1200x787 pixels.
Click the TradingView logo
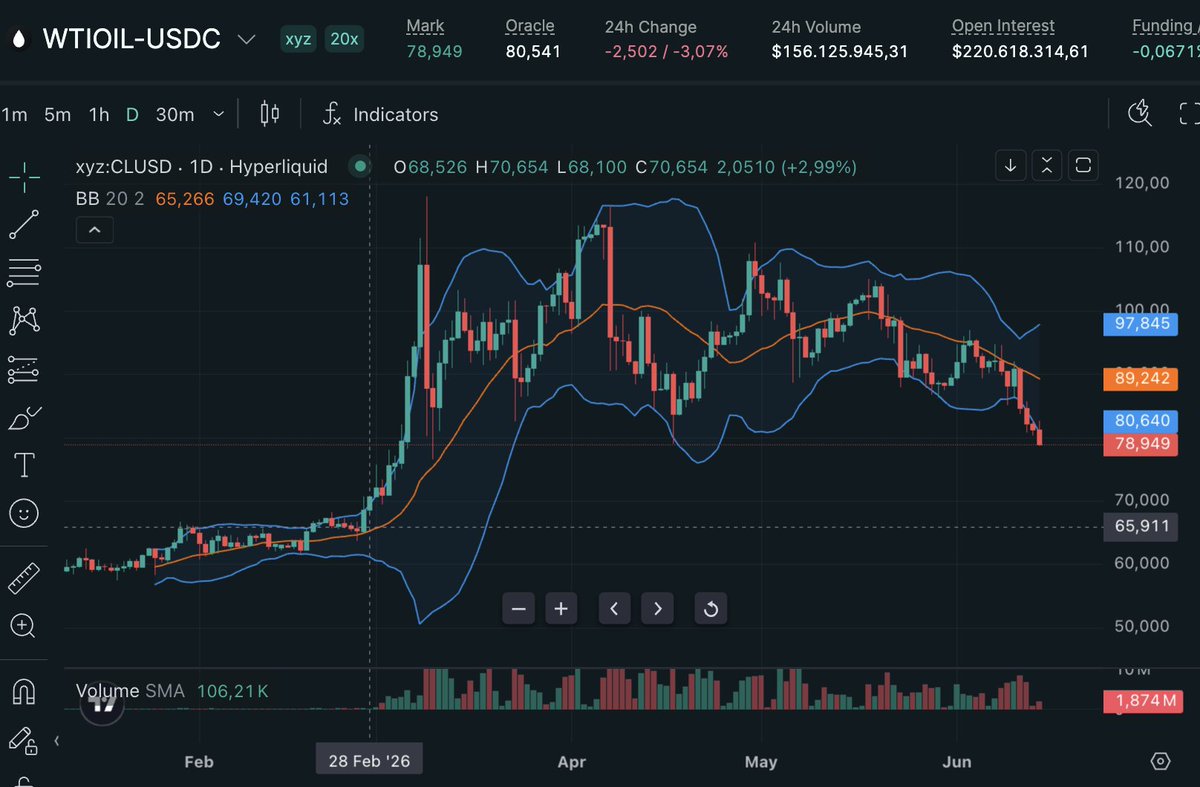click(x=104, y=703)
